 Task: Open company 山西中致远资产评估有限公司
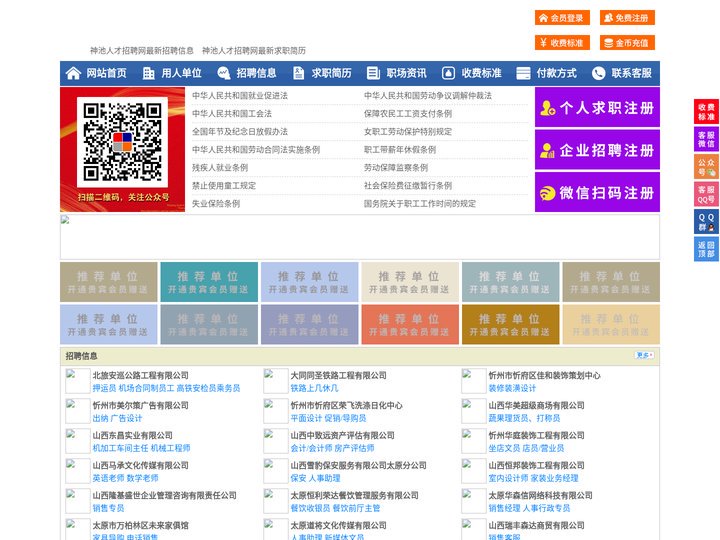pyautogui.click(x=343, y=435)
